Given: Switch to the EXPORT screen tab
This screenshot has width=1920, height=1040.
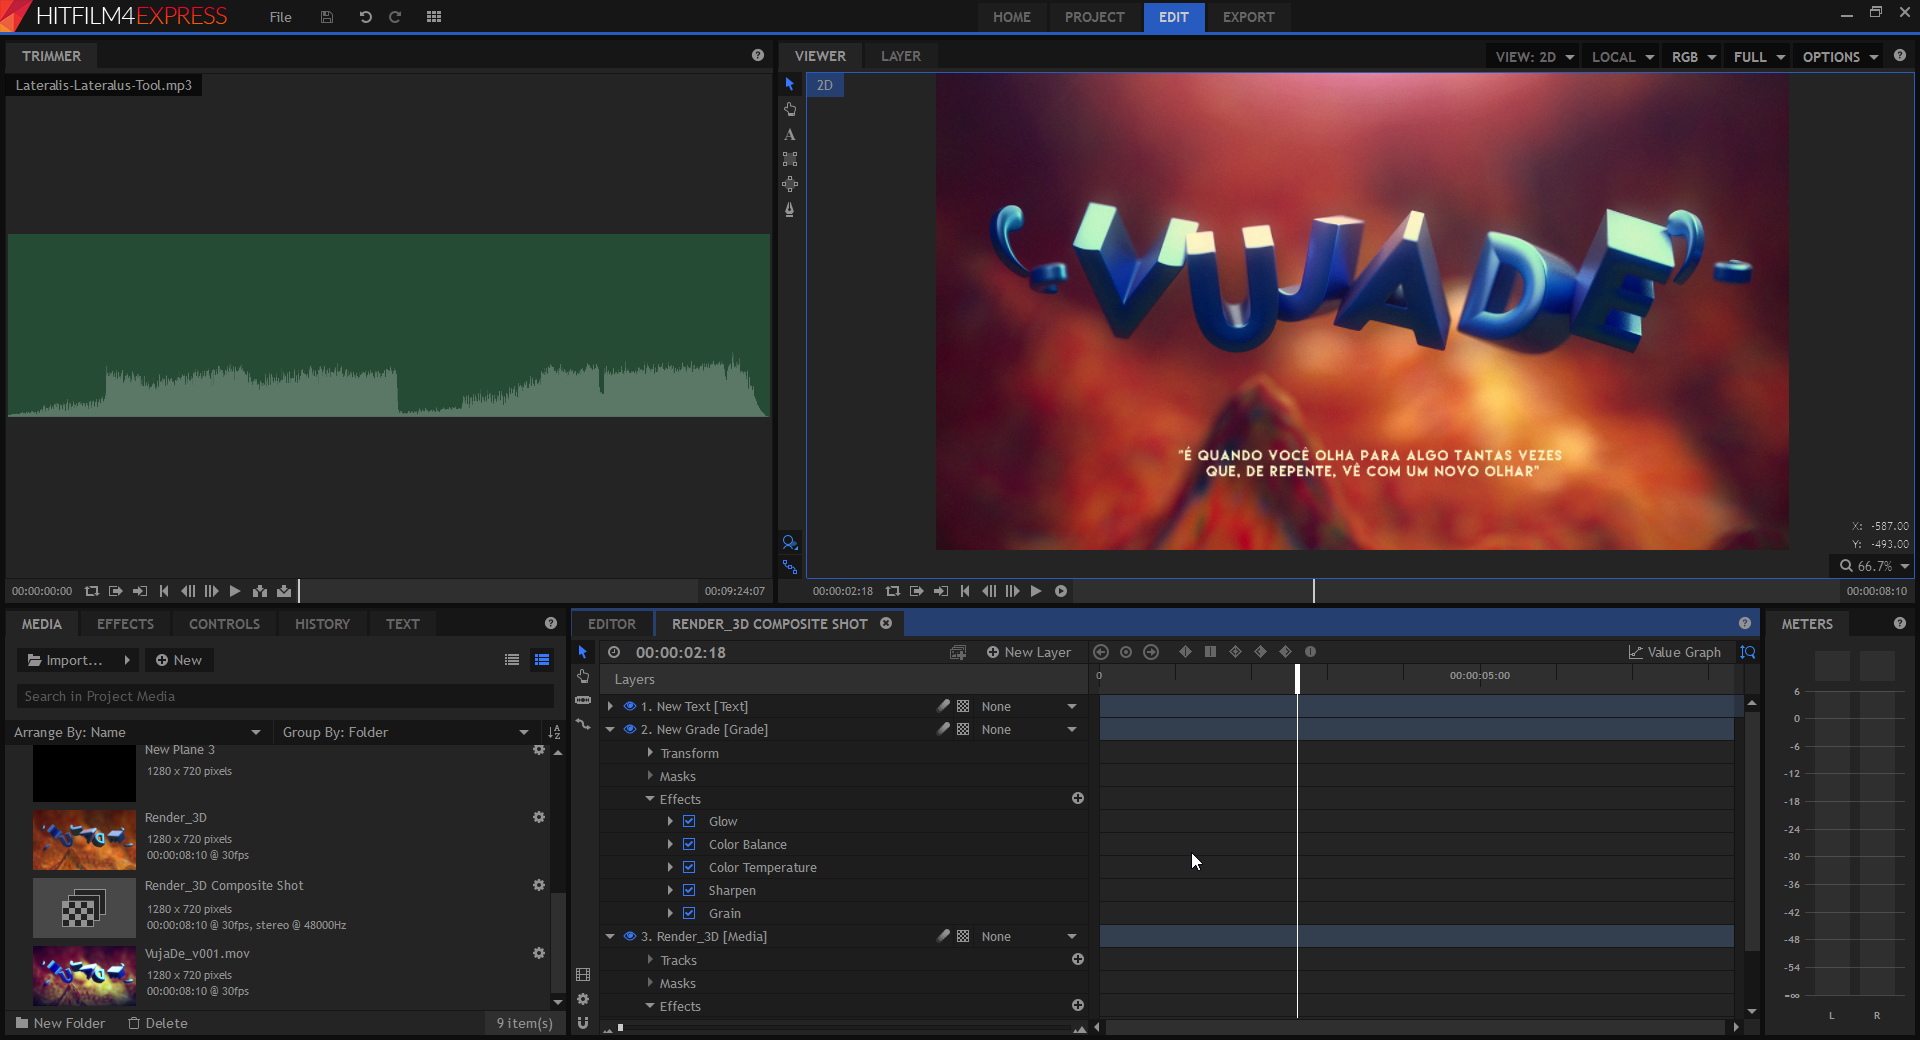Looking at the screenshot, I should [1248, 17].
